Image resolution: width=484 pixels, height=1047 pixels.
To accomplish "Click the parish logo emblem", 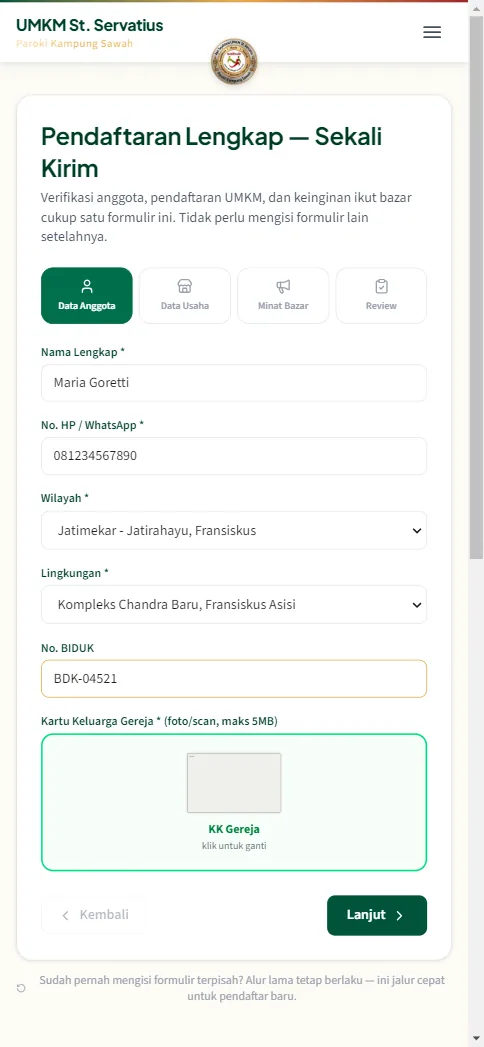I will coord(234,61).
